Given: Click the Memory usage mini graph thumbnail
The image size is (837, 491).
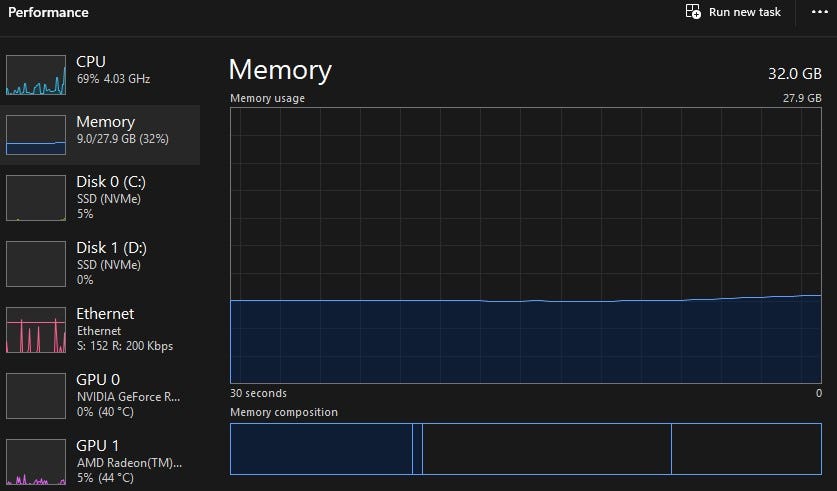Looking at the screenshot, I should click(x=37, y=134).
